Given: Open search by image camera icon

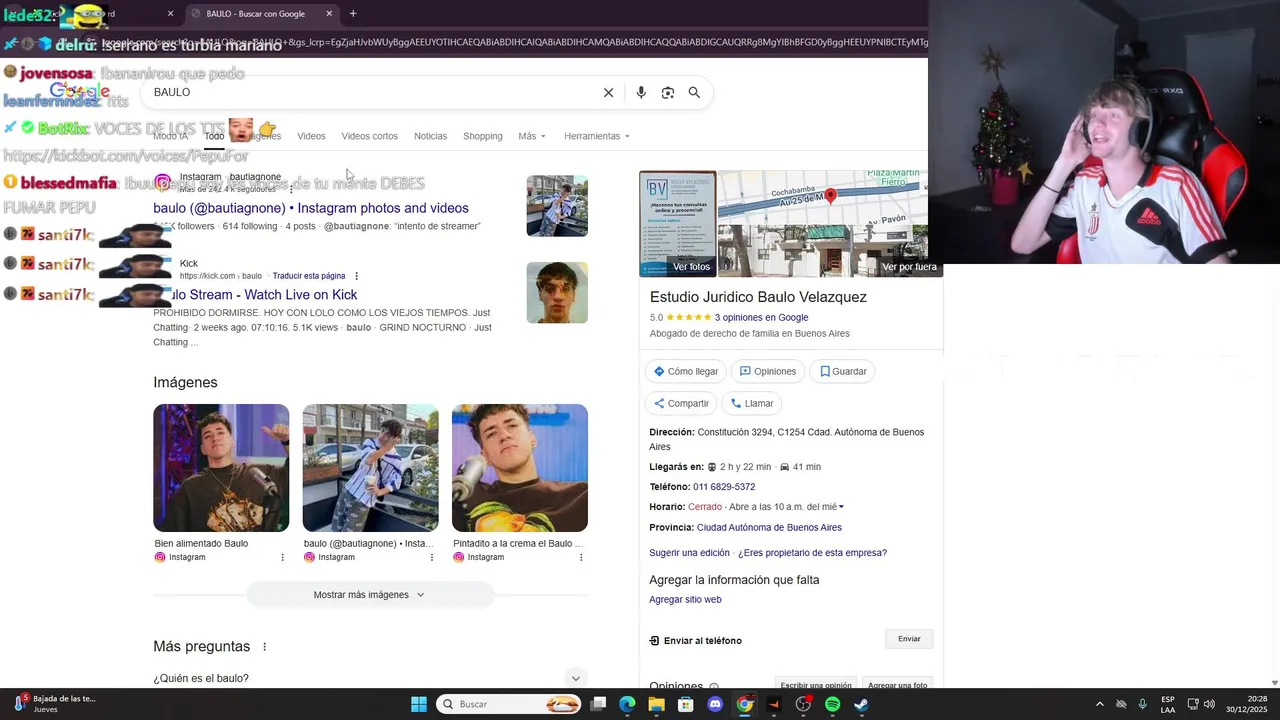Looking at the screenshot, I should pyautogui.click(x=668, y=92).
